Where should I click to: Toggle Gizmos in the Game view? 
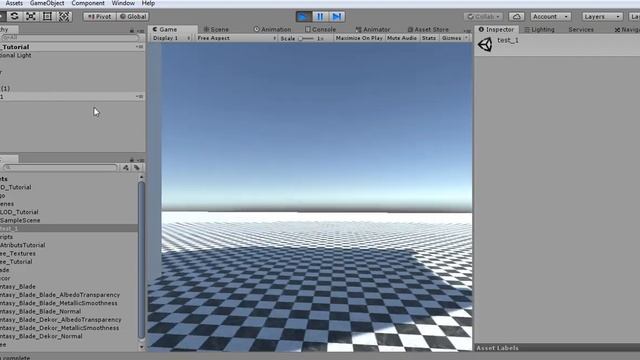tap(451, 38)
